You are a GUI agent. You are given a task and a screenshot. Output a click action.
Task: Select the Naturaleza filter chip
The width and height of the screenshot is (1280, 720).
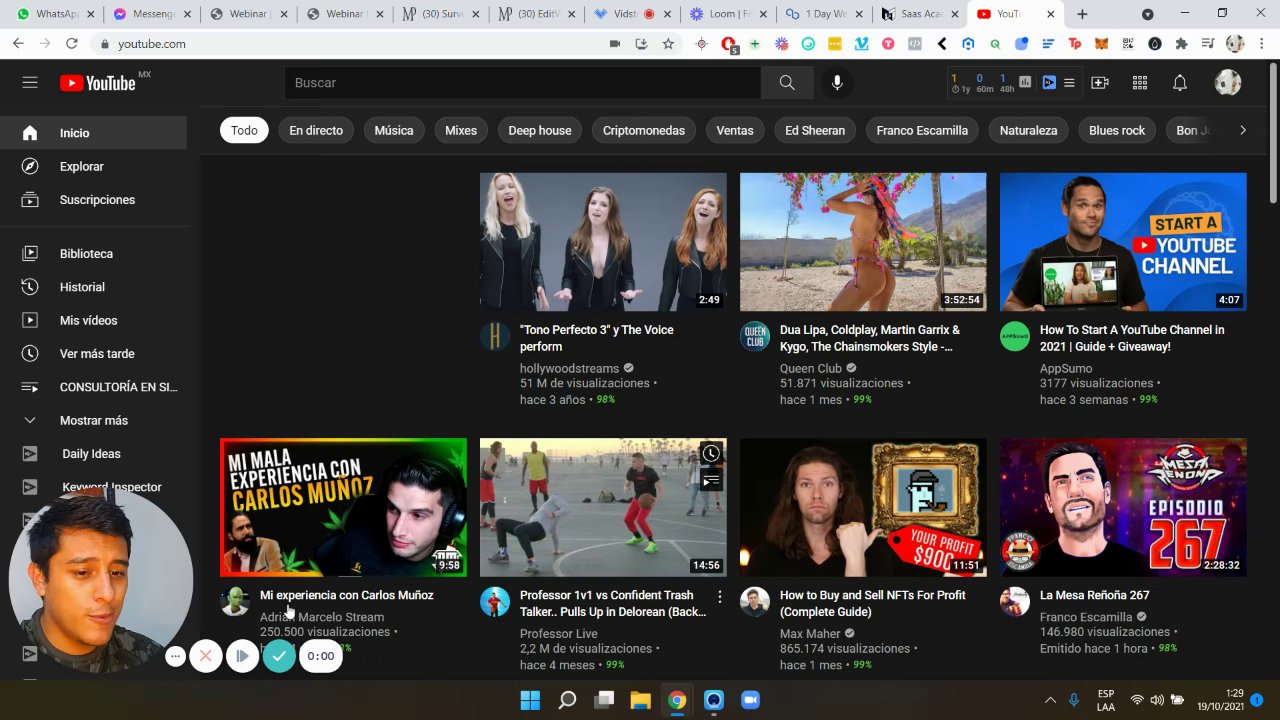[x=1028, y=131]
